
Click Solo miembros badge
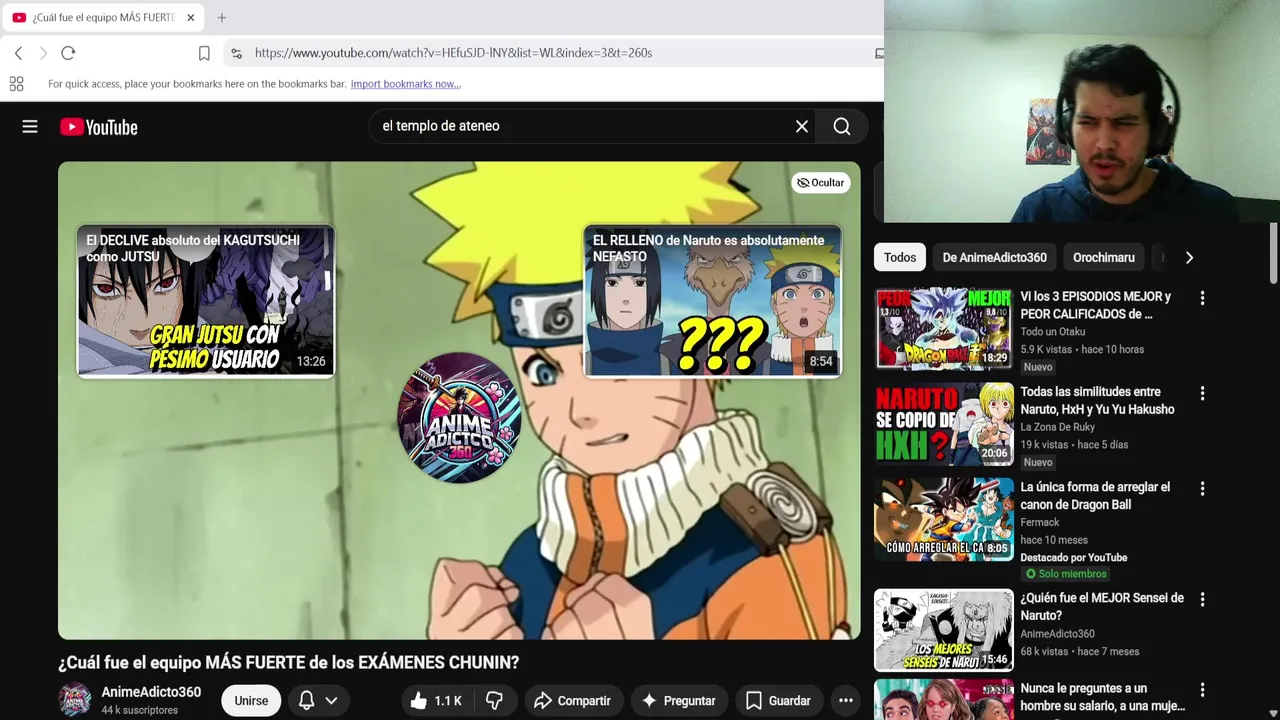[x=1066, y=574]
